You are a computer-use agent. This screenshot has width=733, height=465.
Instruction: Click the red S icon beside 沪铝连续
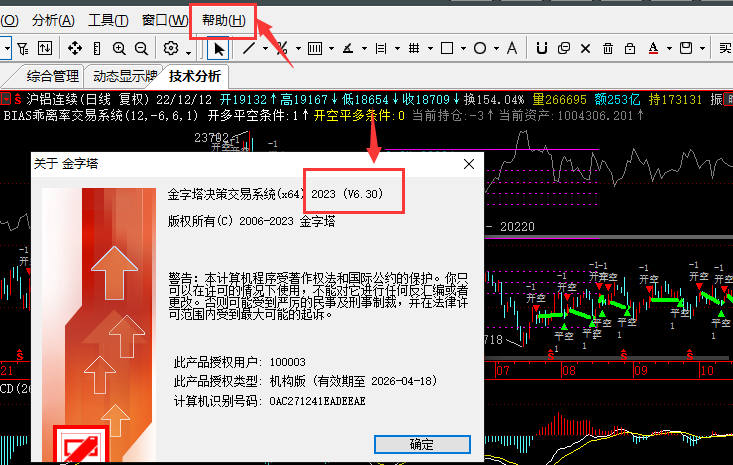point(18,100)
